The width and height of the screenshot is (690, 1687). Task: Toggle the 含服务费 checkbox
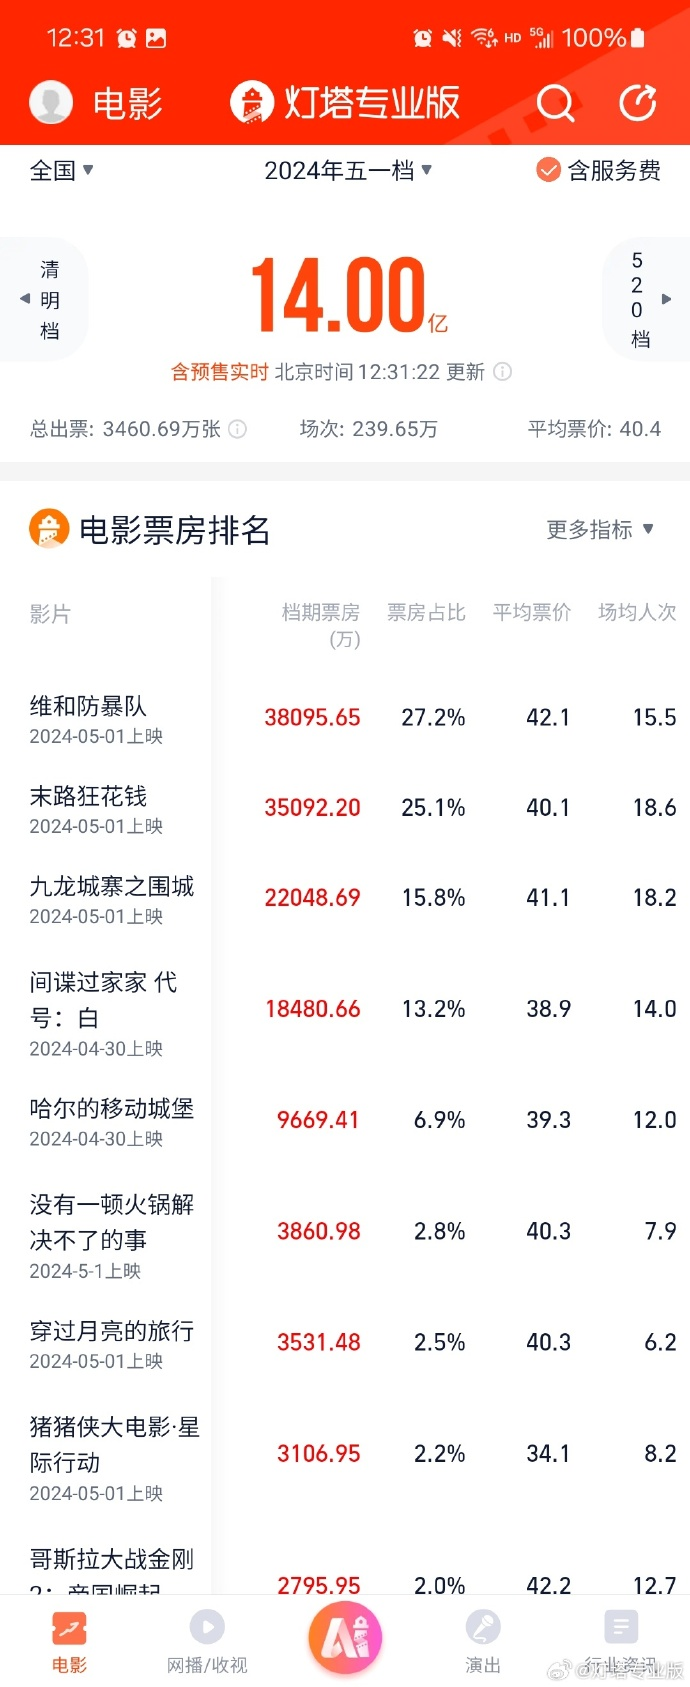[548, 170]
